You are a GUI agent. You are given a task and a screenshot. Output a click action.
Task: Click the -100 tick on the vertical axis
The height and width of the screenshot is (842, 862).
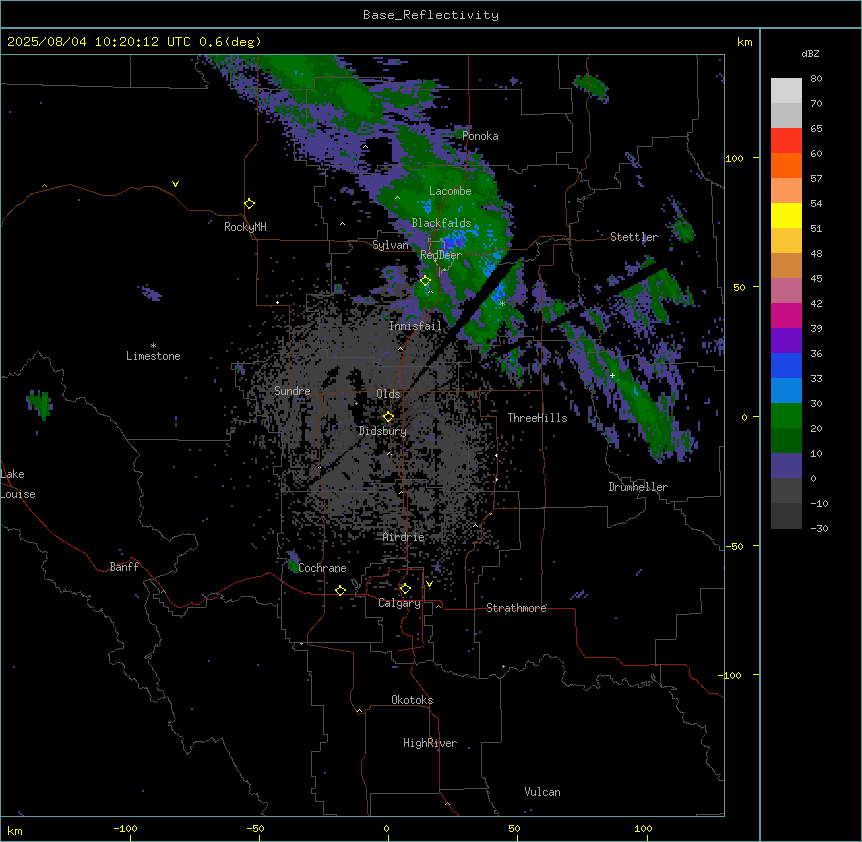click(x=731, y=675)
